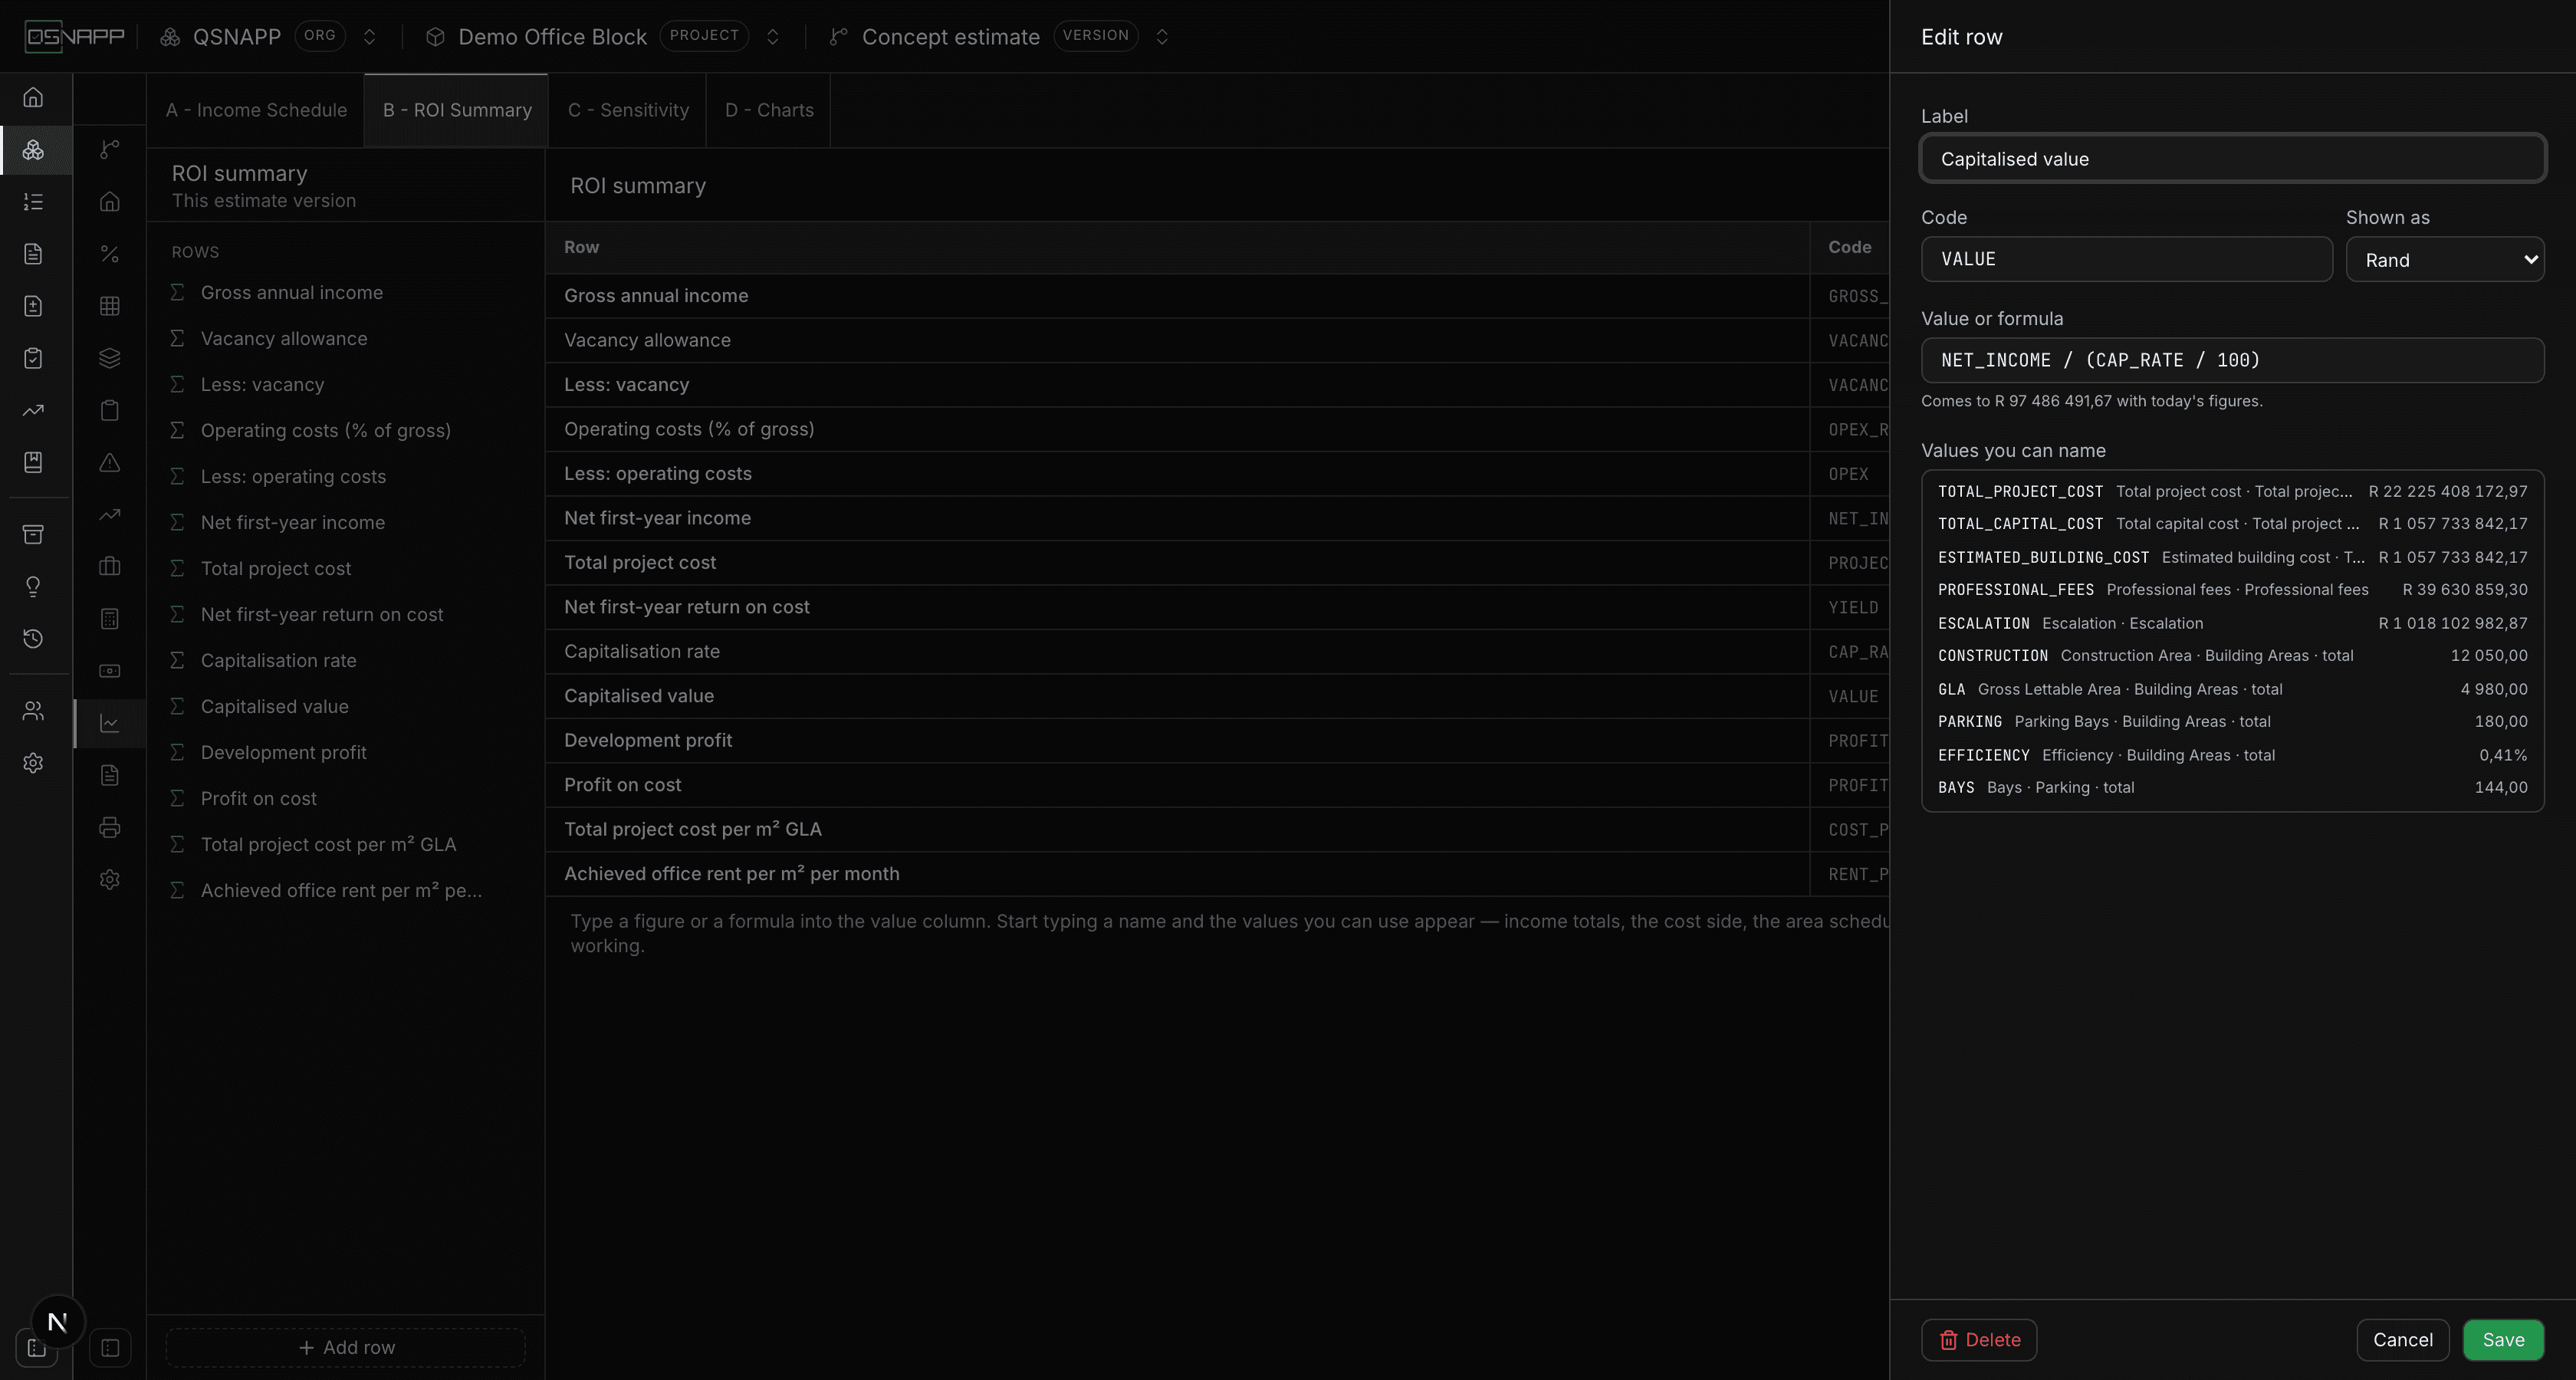Open the D - Charts tab

769,110
